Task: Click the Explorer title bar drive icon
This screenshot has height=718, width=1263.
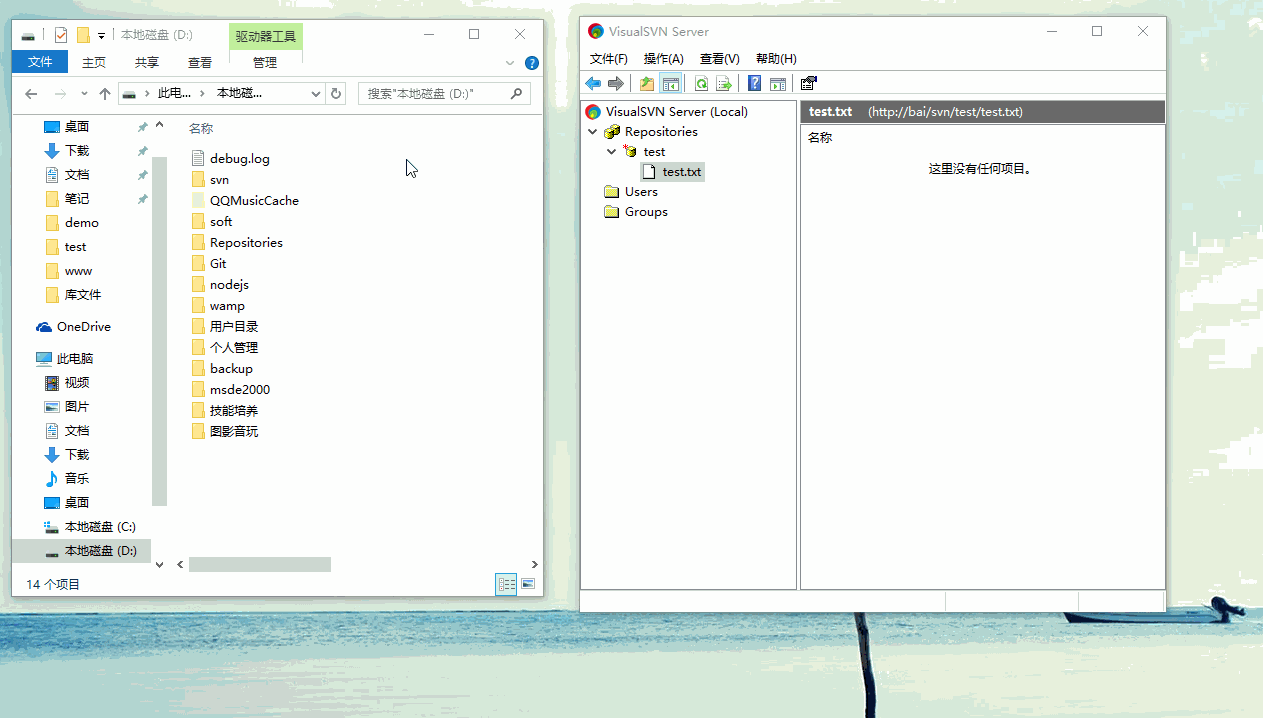Action: pyautogui.click(x=29, y=35)
